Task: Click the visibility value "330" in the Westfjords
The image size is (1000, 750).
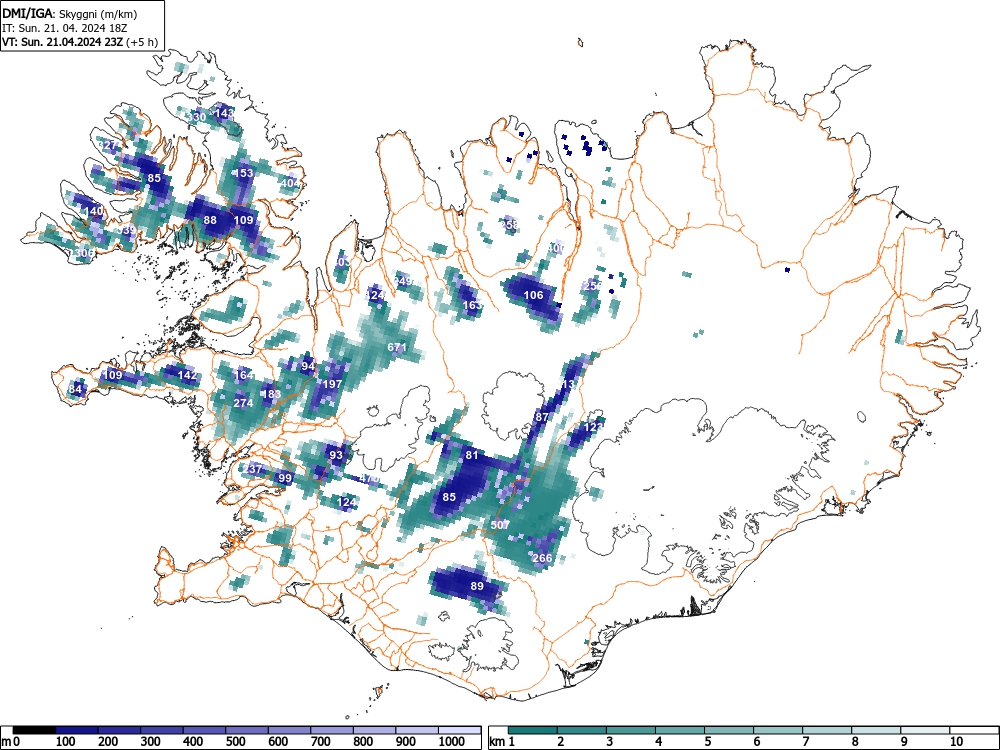Action: tap(197, 117)
